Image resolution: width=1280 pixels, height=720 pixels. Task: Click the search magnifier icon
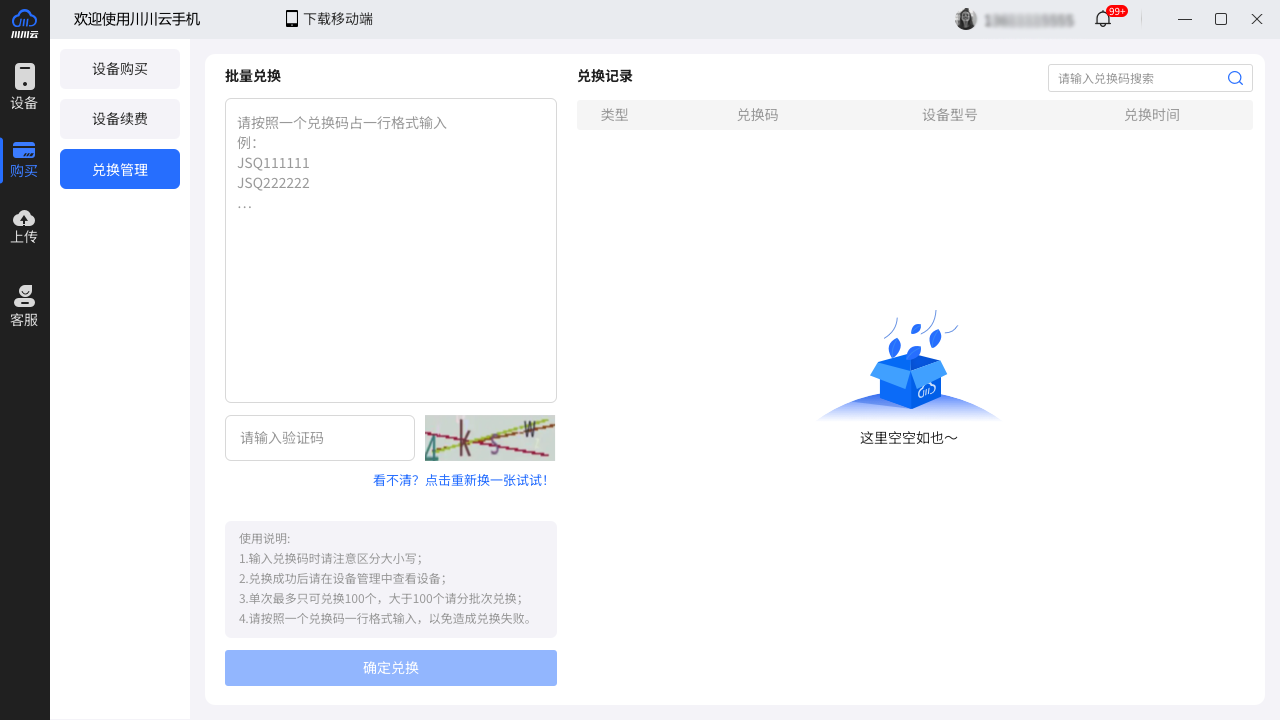tap(1235, 78)
